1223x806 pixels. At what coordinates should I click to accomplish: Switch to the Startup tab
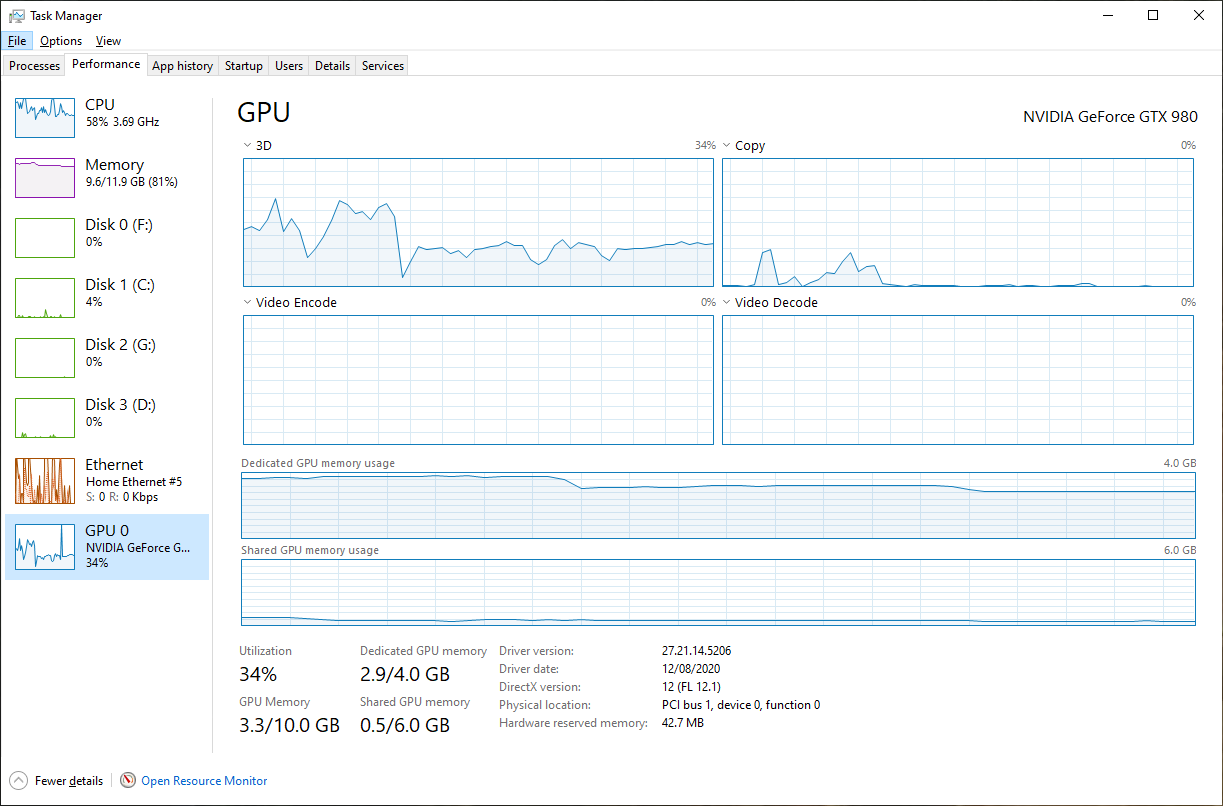243,66
